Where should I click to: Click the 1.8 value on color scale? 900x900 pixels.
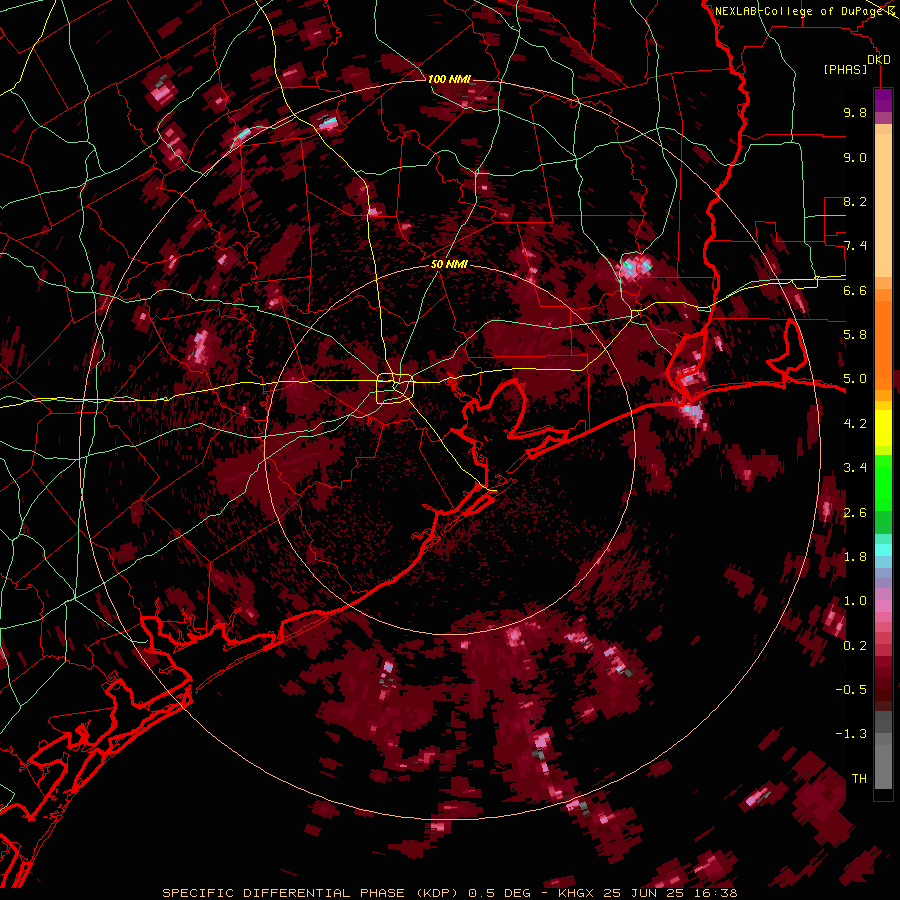coord(855,557)
